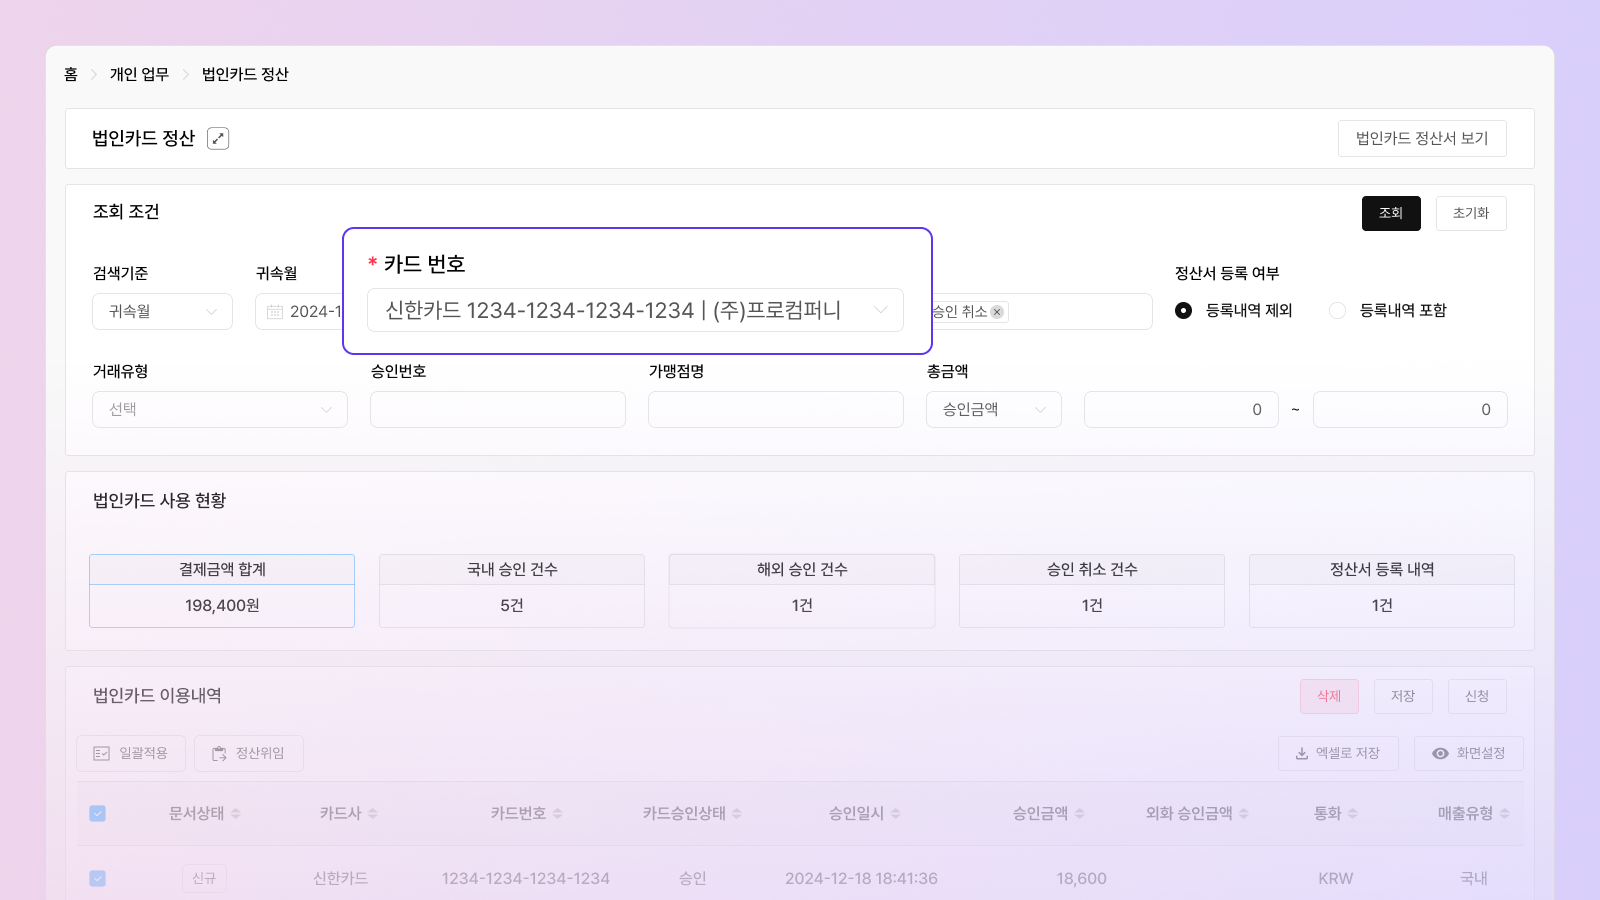Screen dimensions: 1600x900
Task: Focus the 가맹점명 input field
Action: (x=776, y=410)
